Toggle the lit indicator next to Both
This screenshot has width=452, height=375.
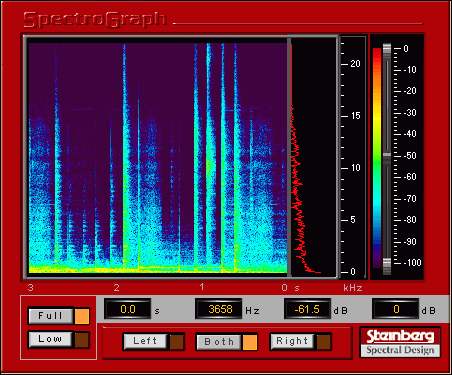(x=250, y=342)
